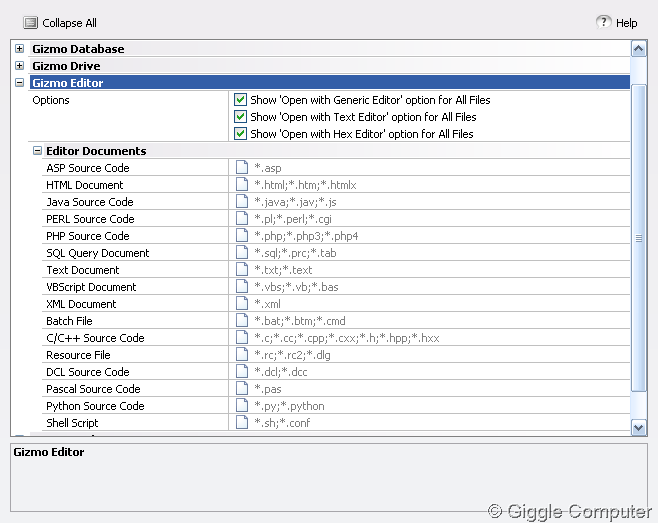Click the *.rc;*.rc2;*.dlg extension value
The image size is (658, 523).
click(292, 355)
